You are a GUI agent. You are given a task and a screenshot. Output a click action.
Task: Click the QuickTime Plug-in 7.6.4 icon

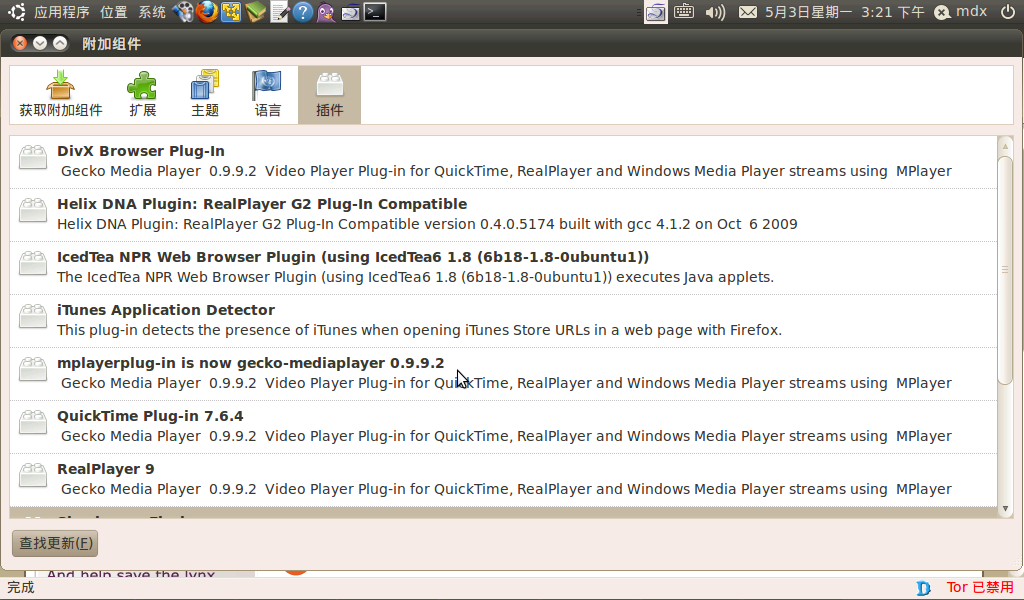[x=33, y=422]
